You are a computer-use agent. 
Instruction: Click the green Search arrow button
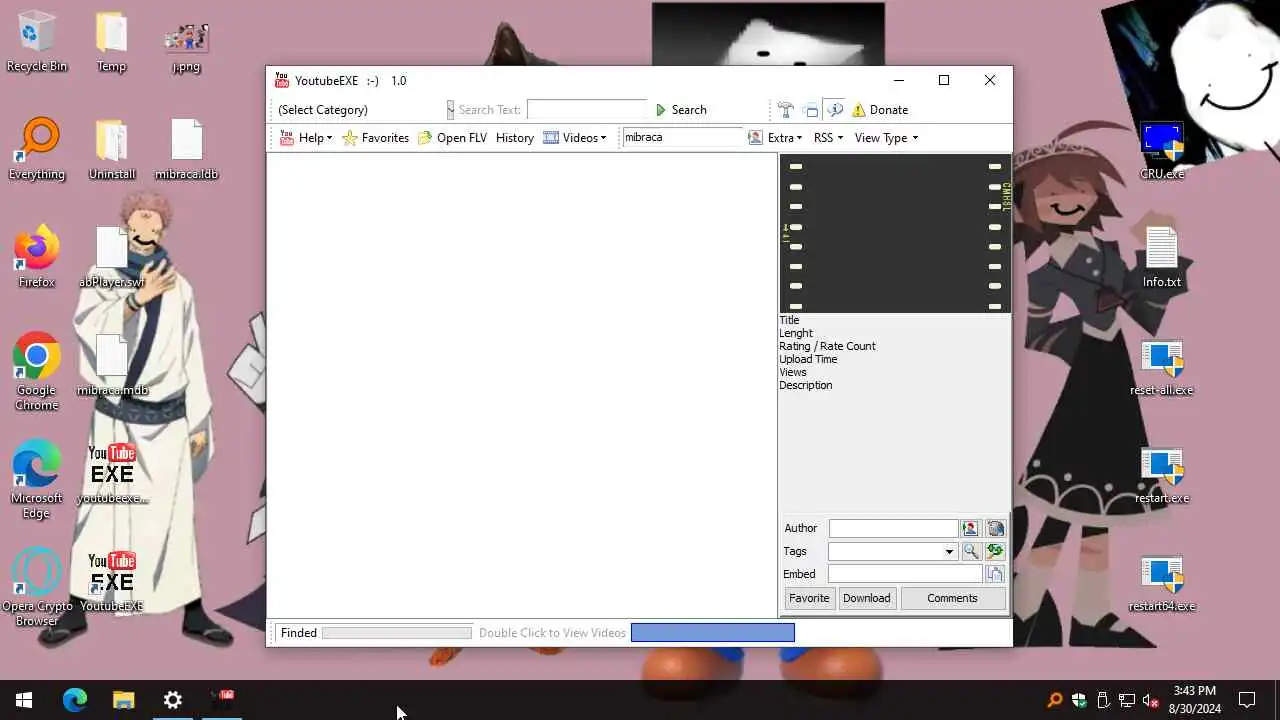tap(681, 110)
